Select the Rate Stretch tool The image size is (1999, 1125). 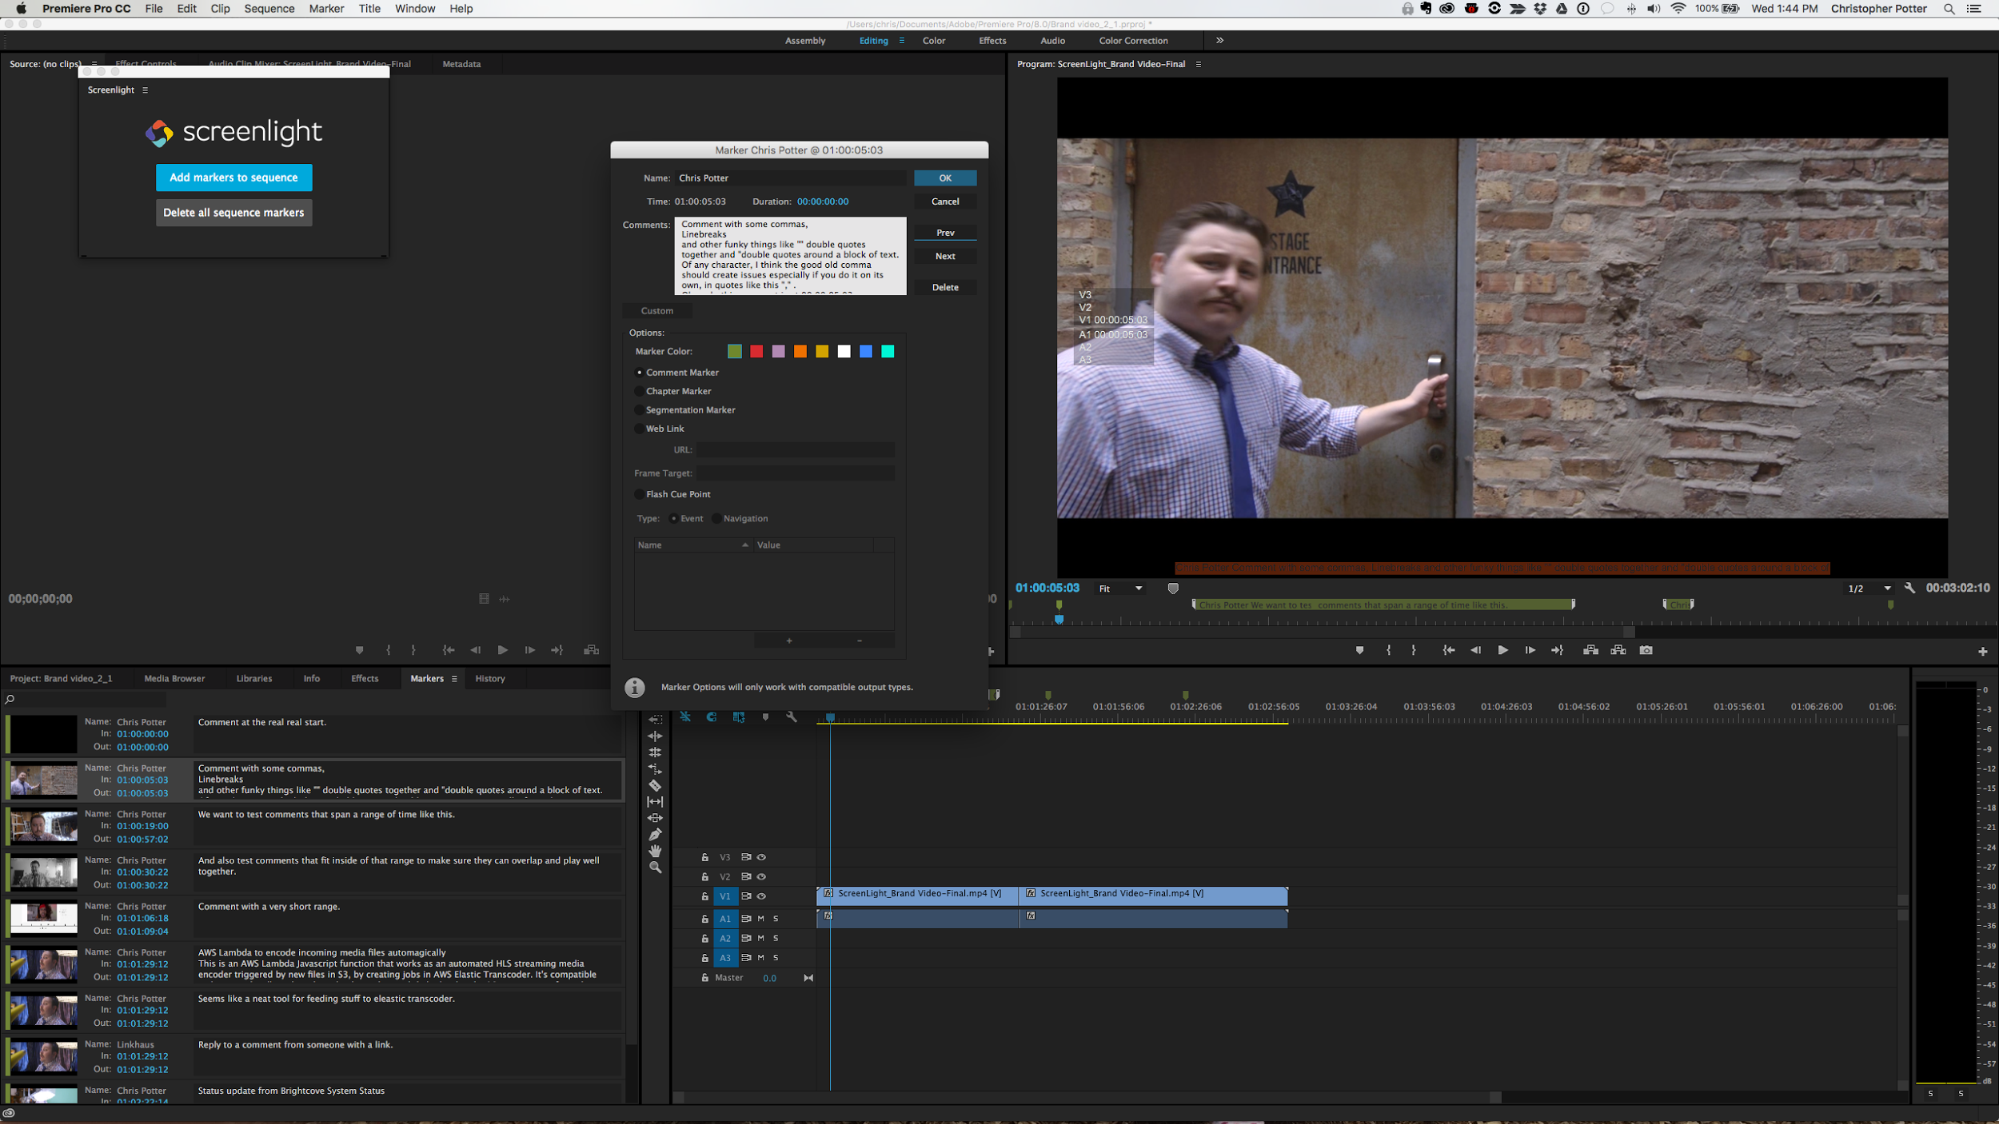pos(655,769)
